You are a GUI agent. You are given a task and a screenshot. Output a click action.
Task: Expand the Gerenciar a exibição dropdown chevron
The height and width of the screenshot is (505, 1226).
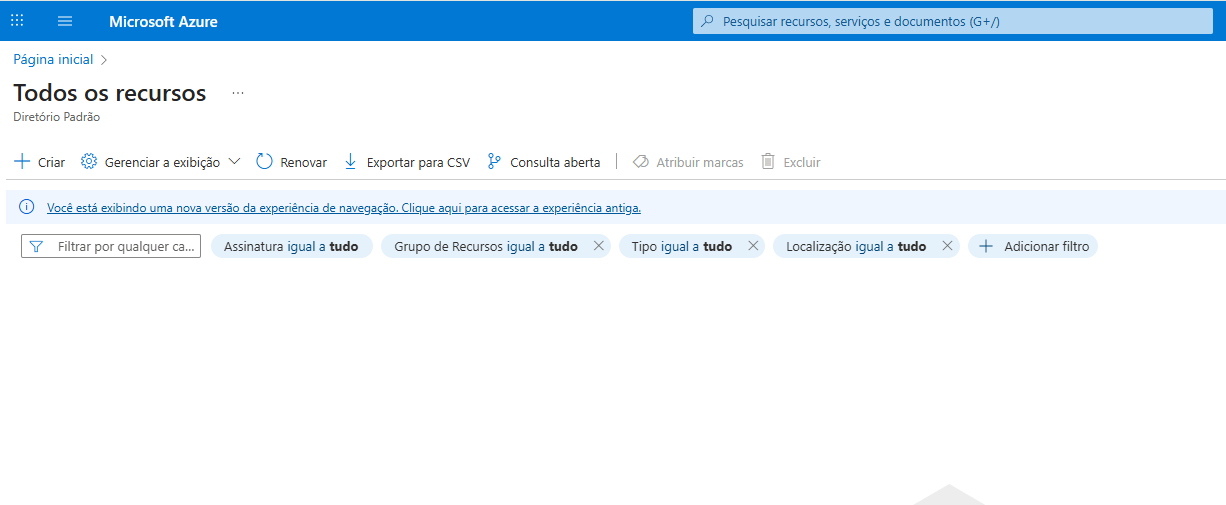[234, 162]
